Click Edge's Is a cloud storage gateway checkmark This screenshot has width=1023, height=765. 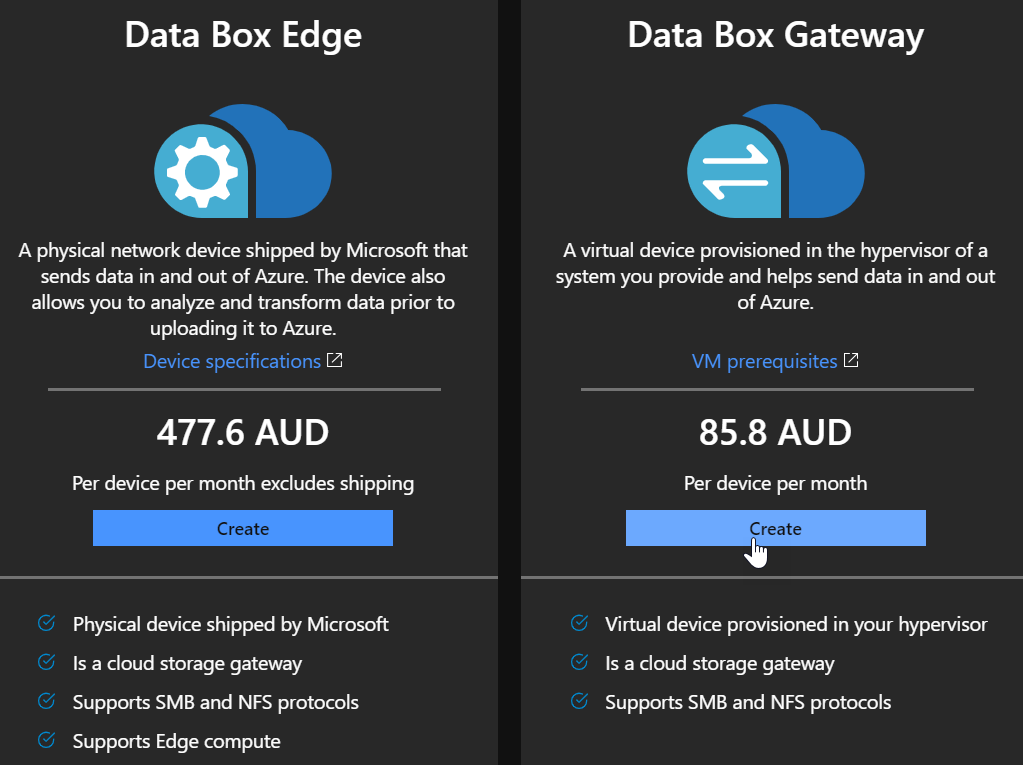[46, 662]
